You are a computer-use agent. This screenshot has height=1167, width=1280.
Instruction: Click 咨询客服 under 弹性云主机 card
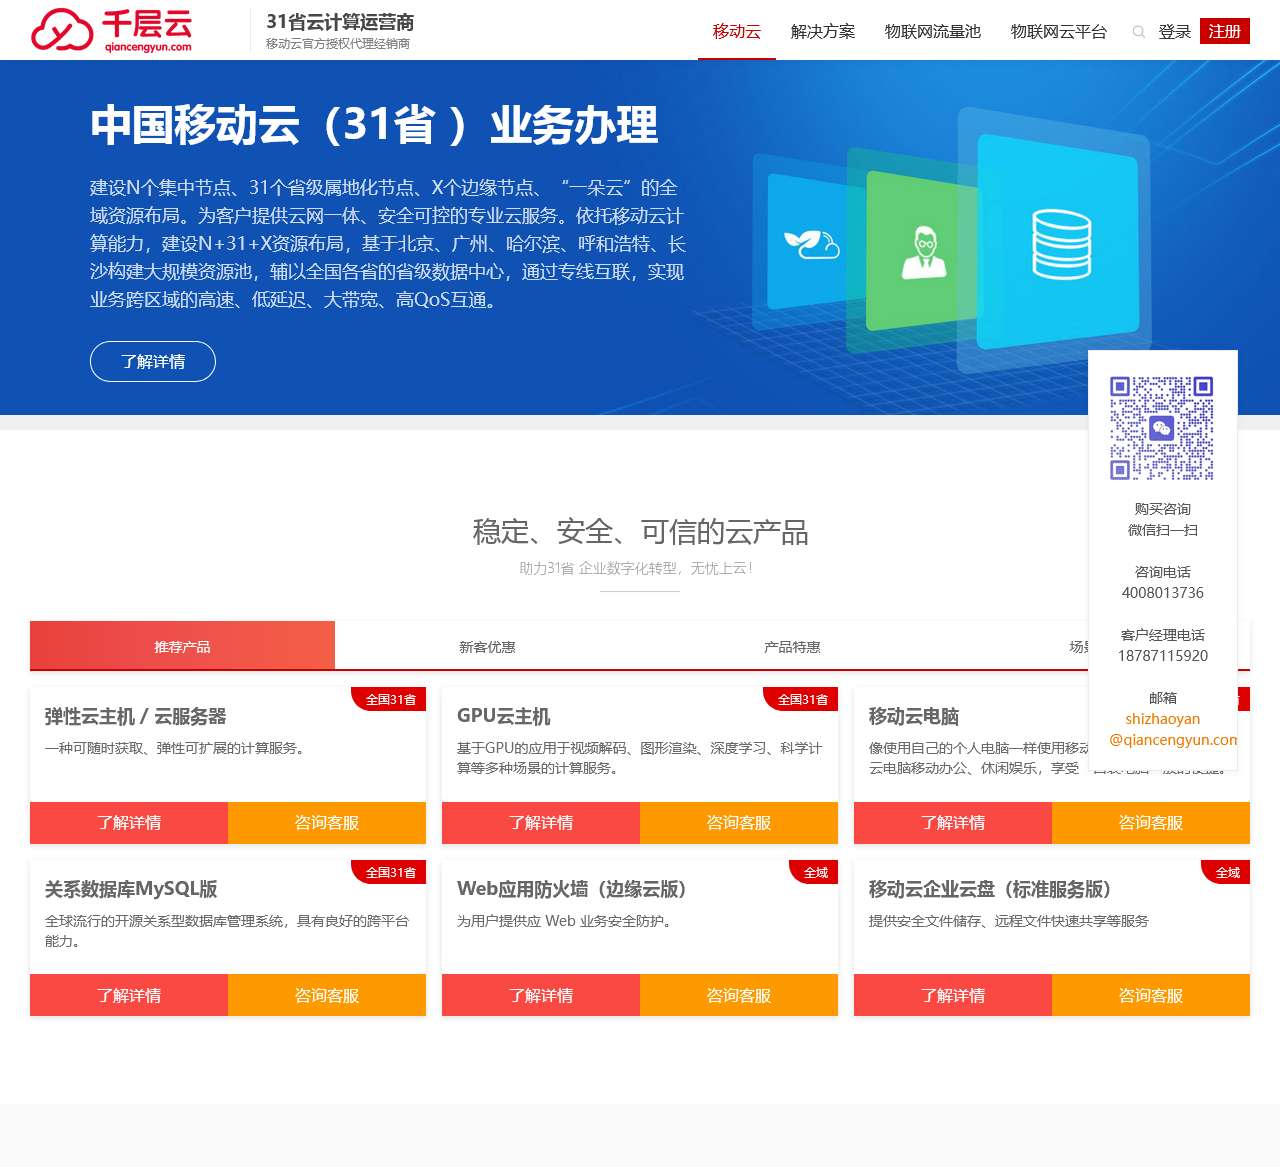[x=327, y=823]
